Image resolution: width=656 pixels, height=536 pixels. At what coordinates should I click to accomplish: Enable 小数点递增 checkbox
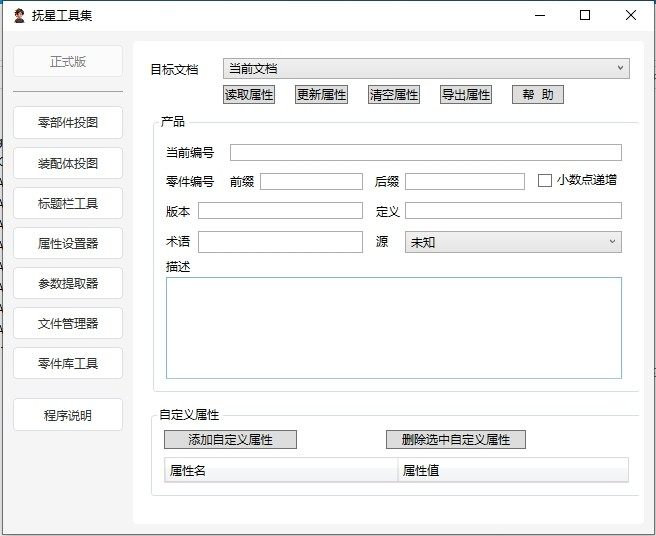point(544,180)
